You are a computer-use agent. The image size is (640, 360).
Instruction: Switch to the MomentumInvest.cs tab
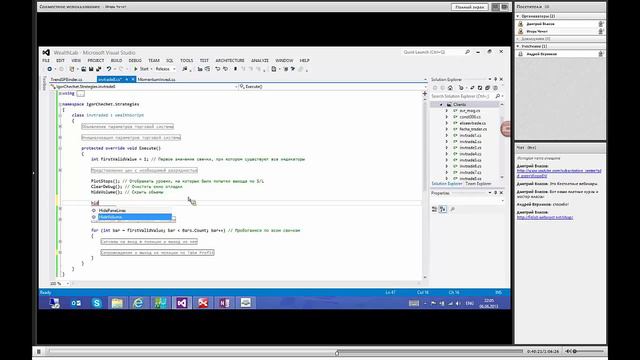157,79
